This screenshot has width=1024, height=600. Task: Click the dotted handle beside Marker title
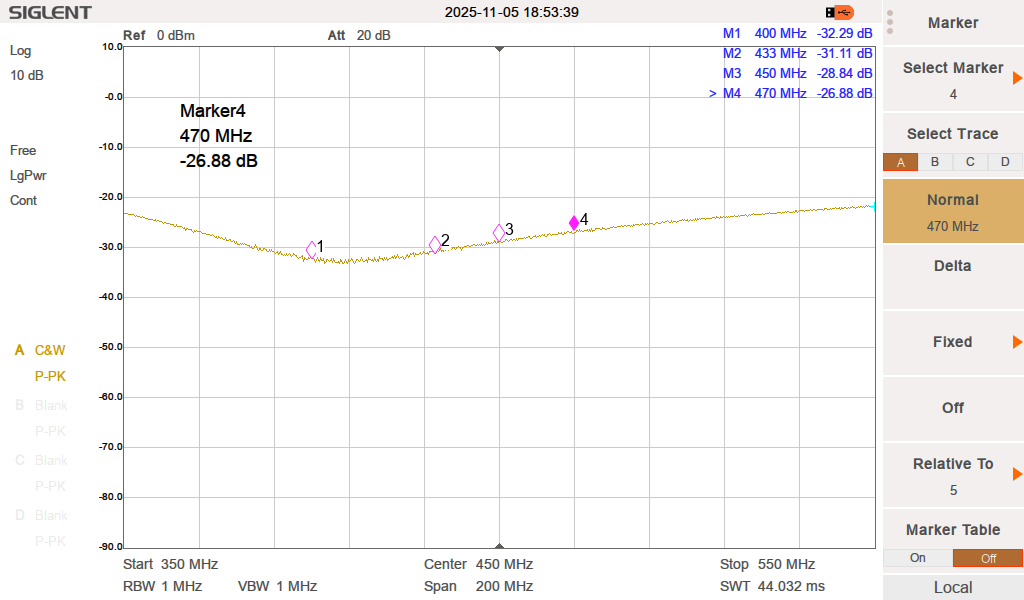point(890,22)
